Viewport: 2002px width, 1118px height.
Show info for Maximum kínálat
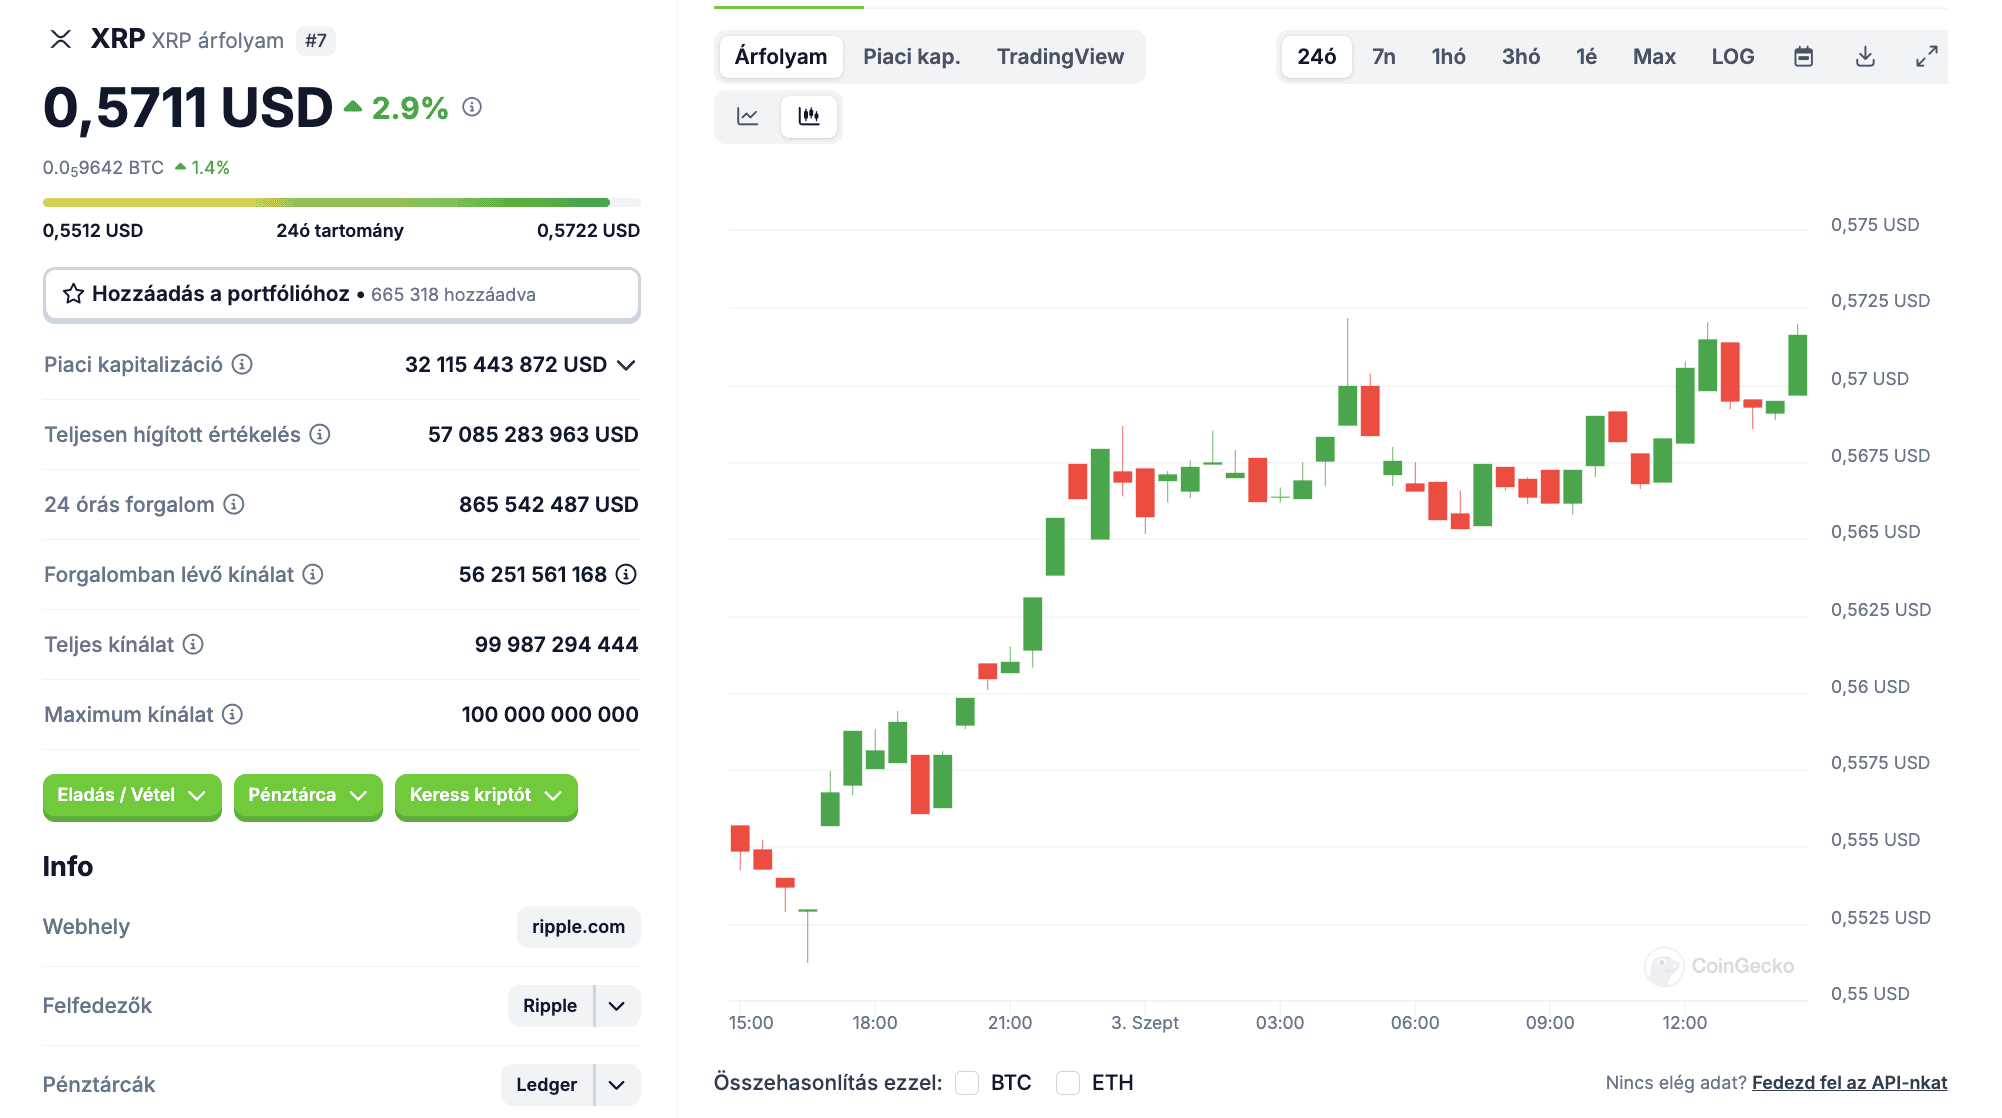point(232,714)
